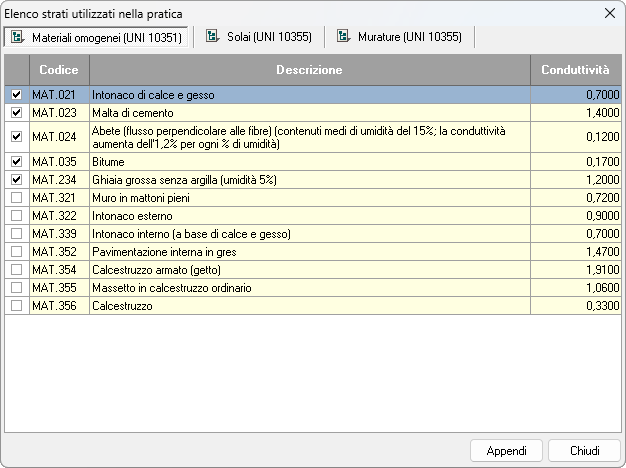626x468 pixels.
Task: Click the Materiali omogenei tab icon
Action: [18, 37]
